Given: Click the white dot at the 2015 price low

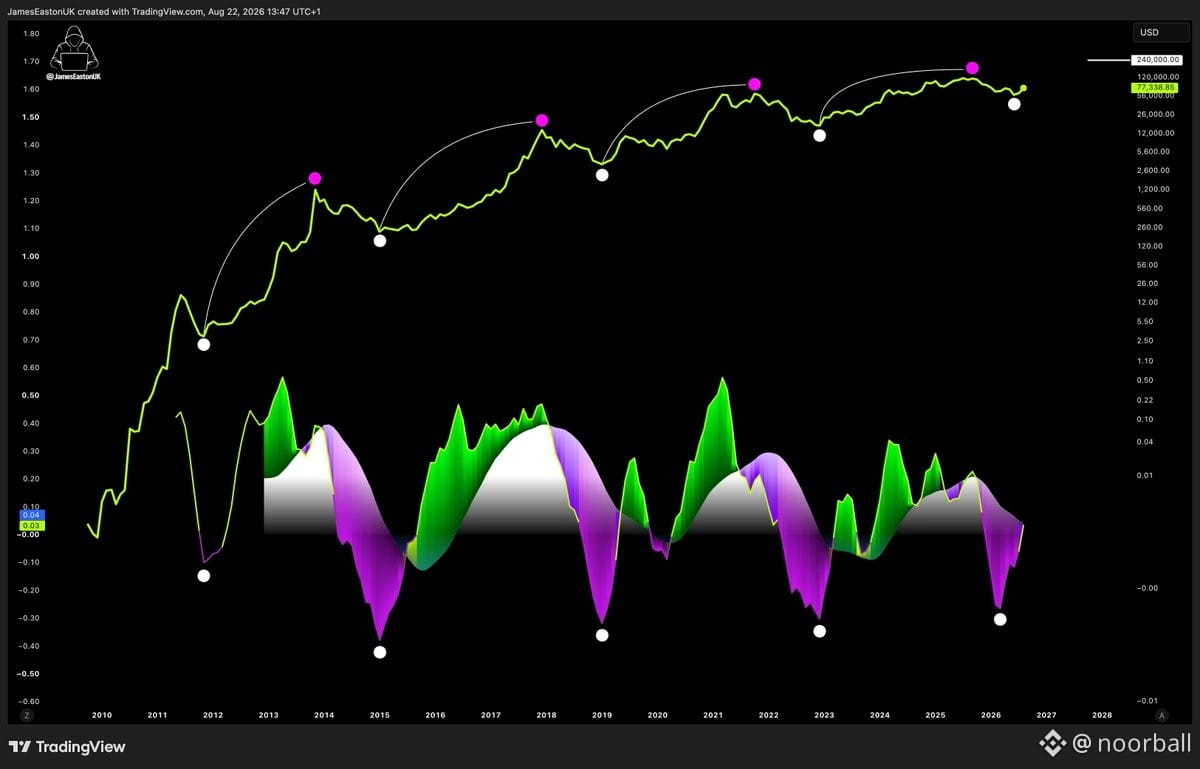Looking at the screenshot, I should point(380,240).
